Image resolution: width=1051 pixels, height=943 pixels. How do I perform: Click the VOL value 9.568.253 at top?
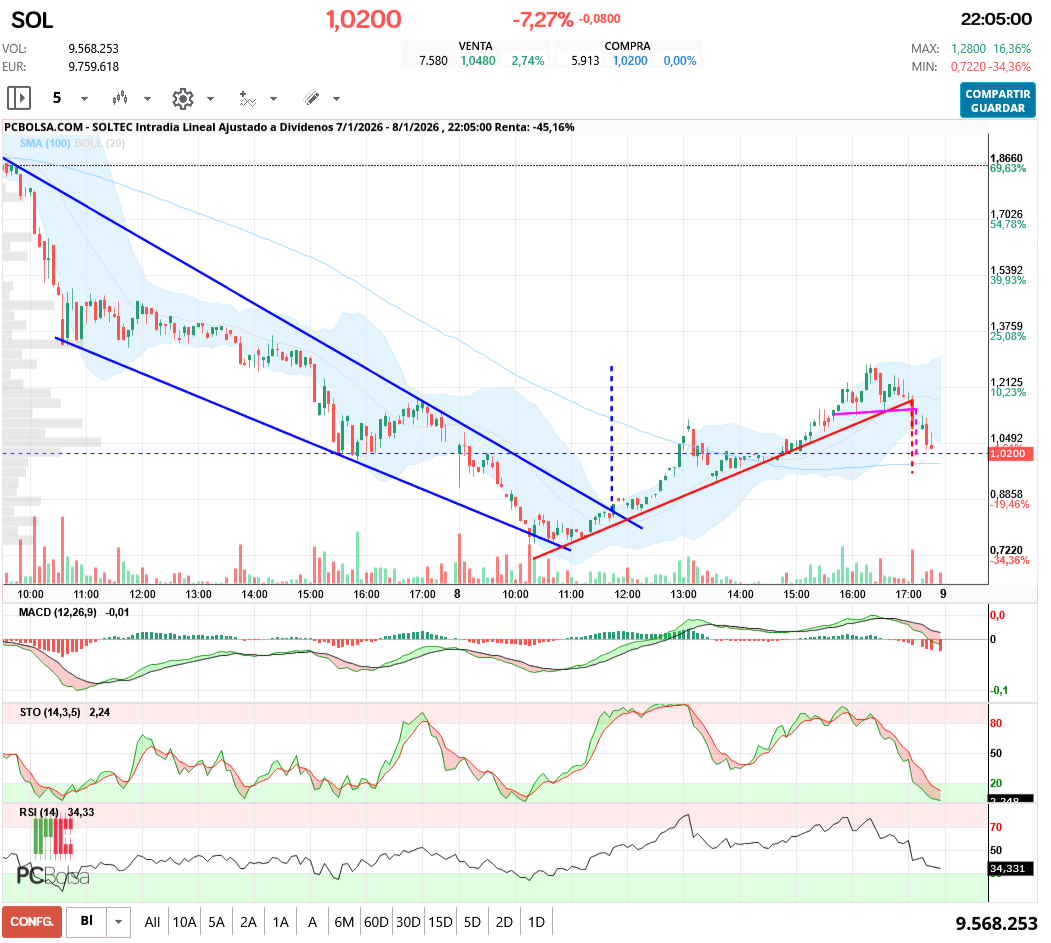click(x=93, y=48)
